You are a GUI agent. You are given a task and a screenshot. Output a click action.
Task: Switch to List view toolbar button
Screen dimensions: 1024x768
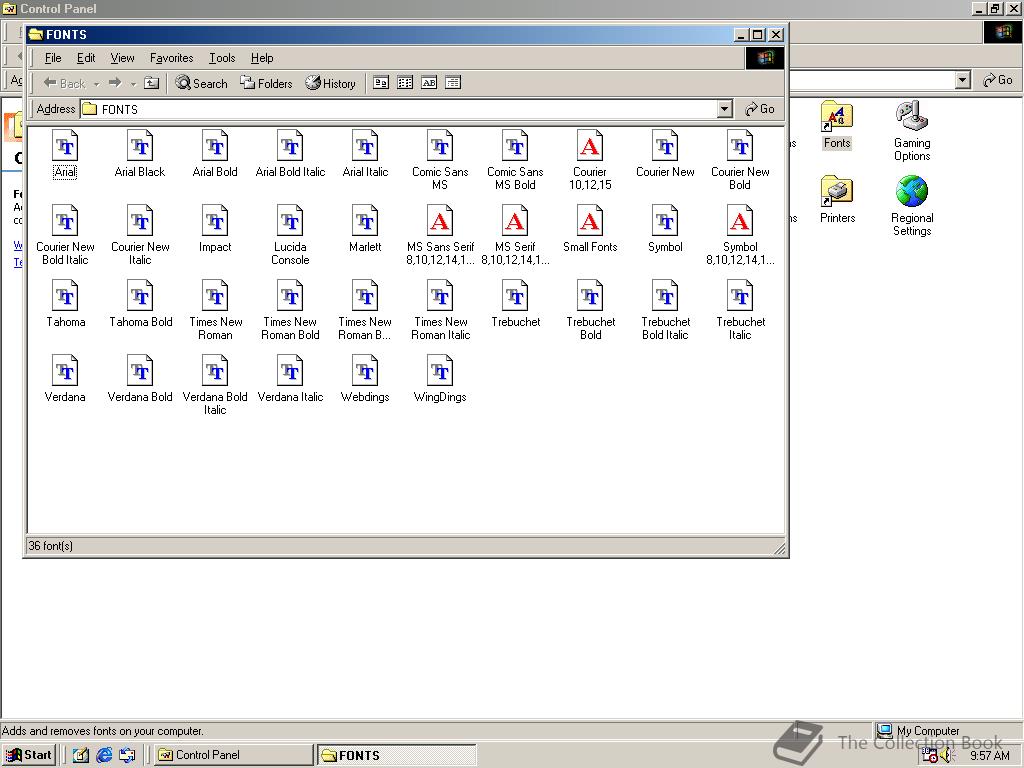tap(405, 83)
